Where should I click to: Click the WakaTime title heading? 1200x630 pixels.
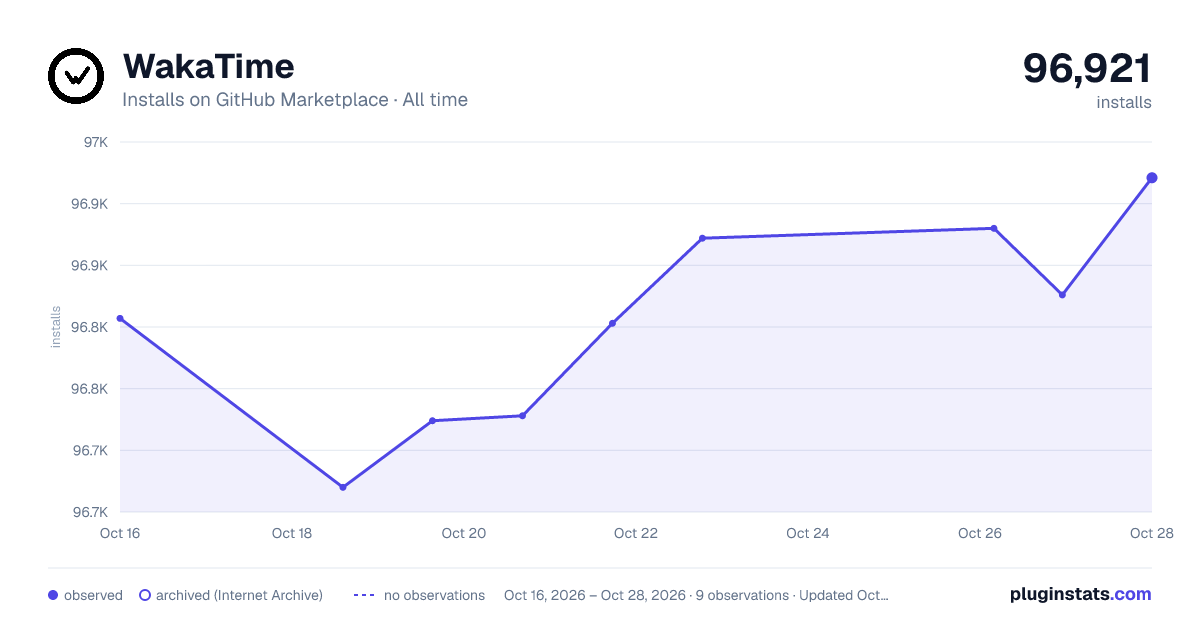point(208,66)
